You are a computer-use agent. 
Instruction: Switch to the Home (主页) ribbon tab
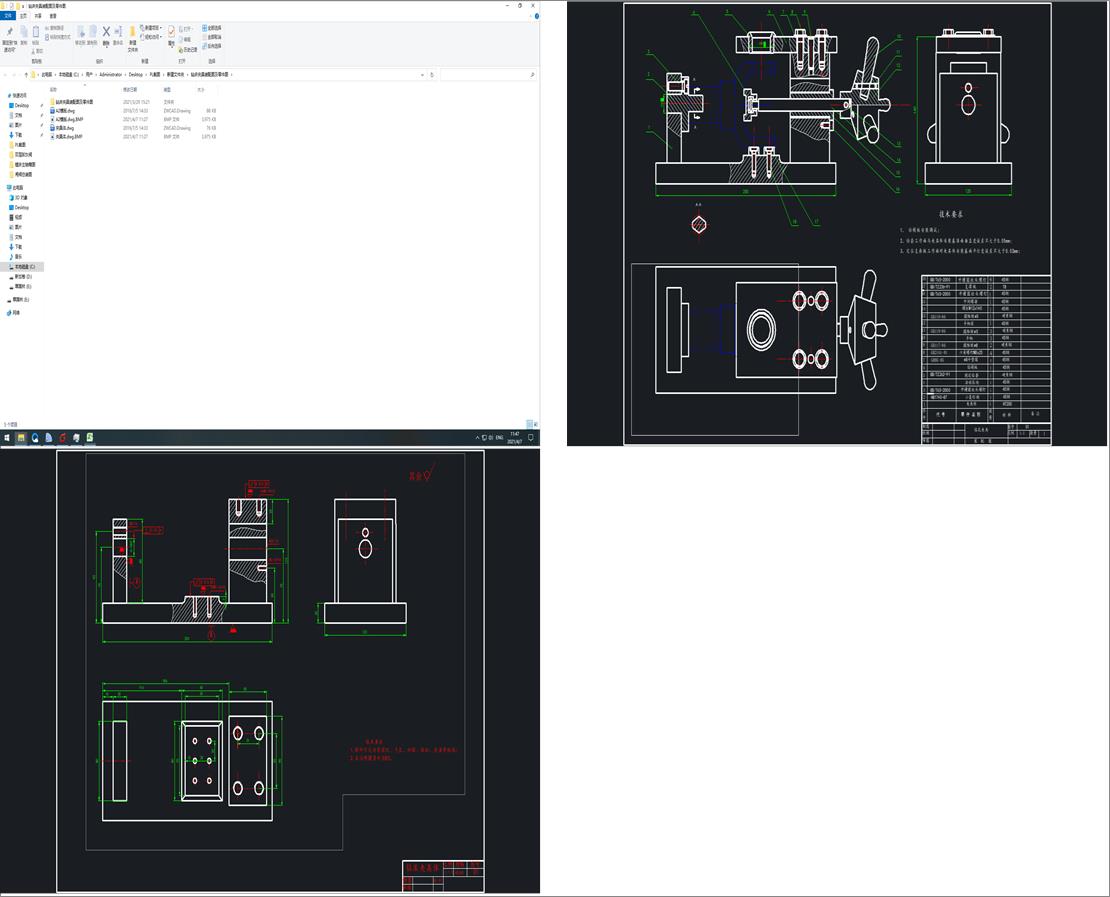coord(23,16)
